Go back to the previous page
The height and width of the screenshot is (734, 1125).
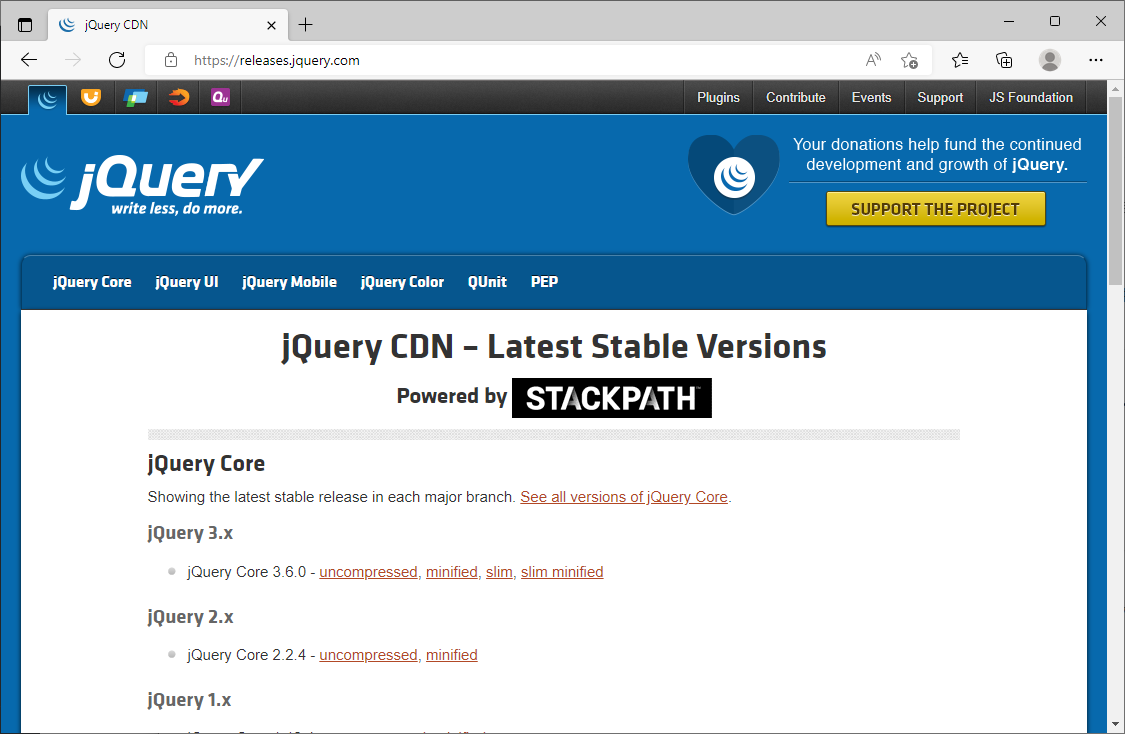pyautogui.click(x=29, y=60)
